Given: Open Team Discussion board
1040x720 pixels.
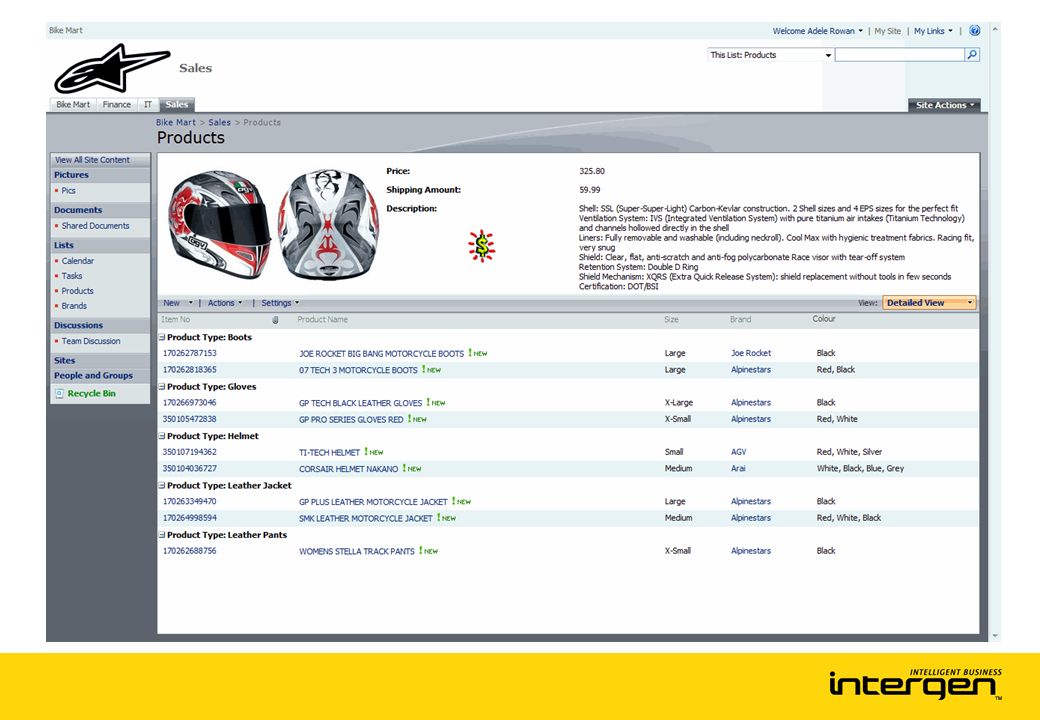Looking at the screenshot, I should coord(91,341).
